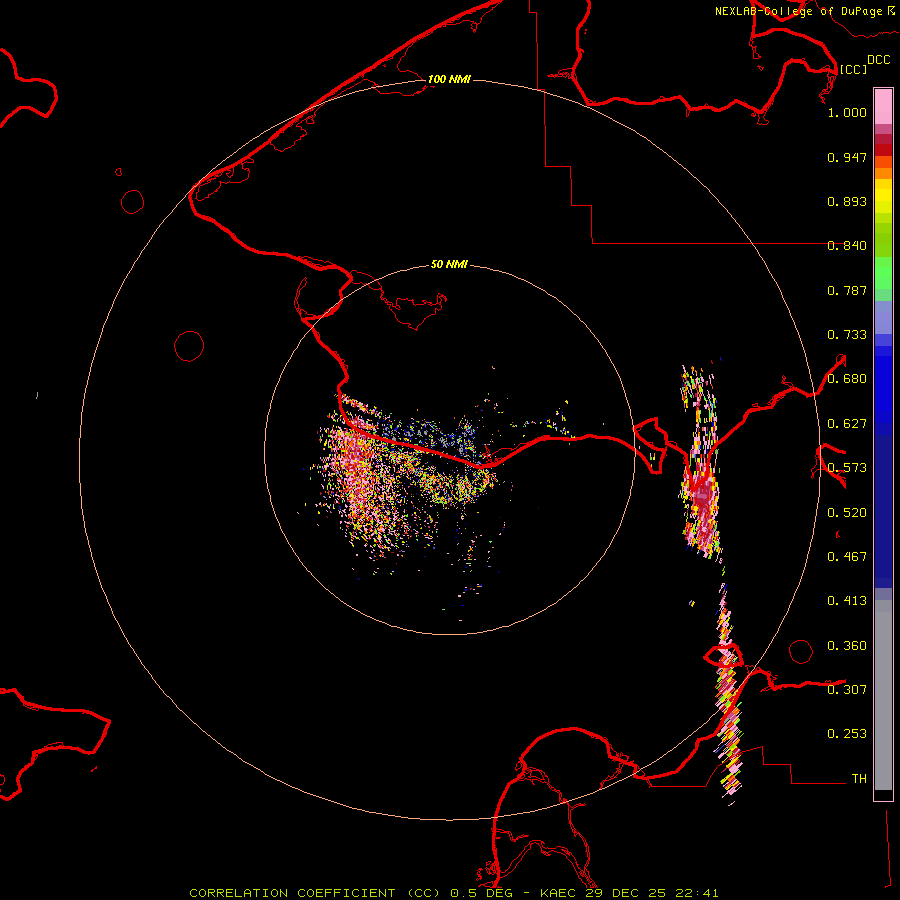This screenshot has height=900, width=900.
Task: Click the 0.787 legend value
Action: [x=847, y=290]
